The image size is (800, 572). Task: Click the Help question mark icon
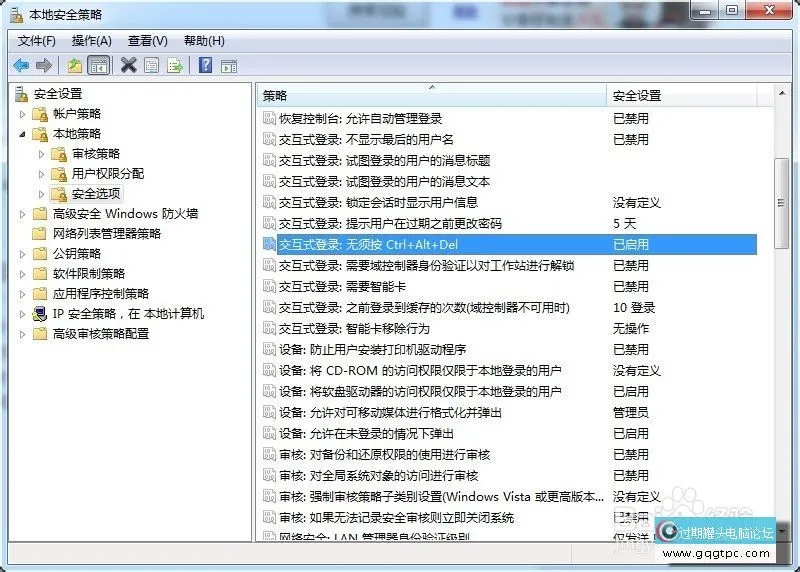point(205,65)
